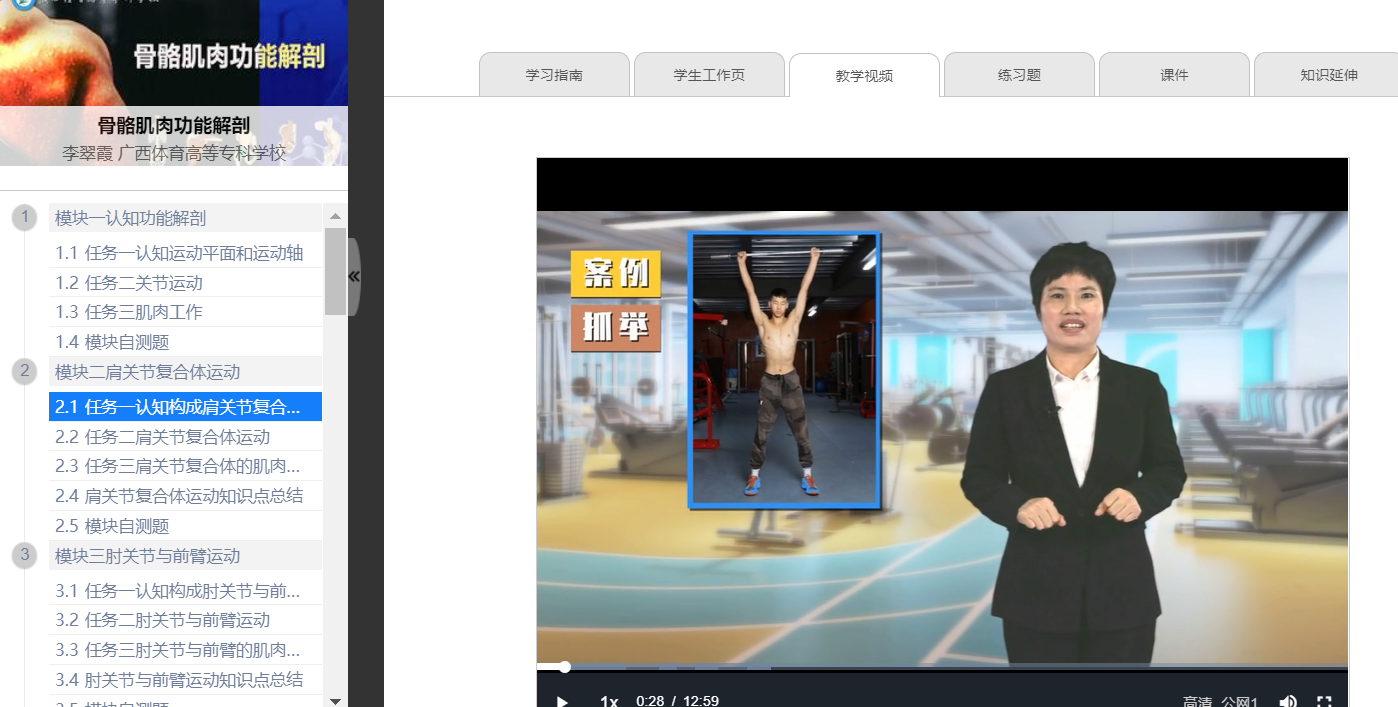The height and width of the screenshot is (707, 1398).
Task: Switch to 练习题 tab
Action: (1019, 75)
